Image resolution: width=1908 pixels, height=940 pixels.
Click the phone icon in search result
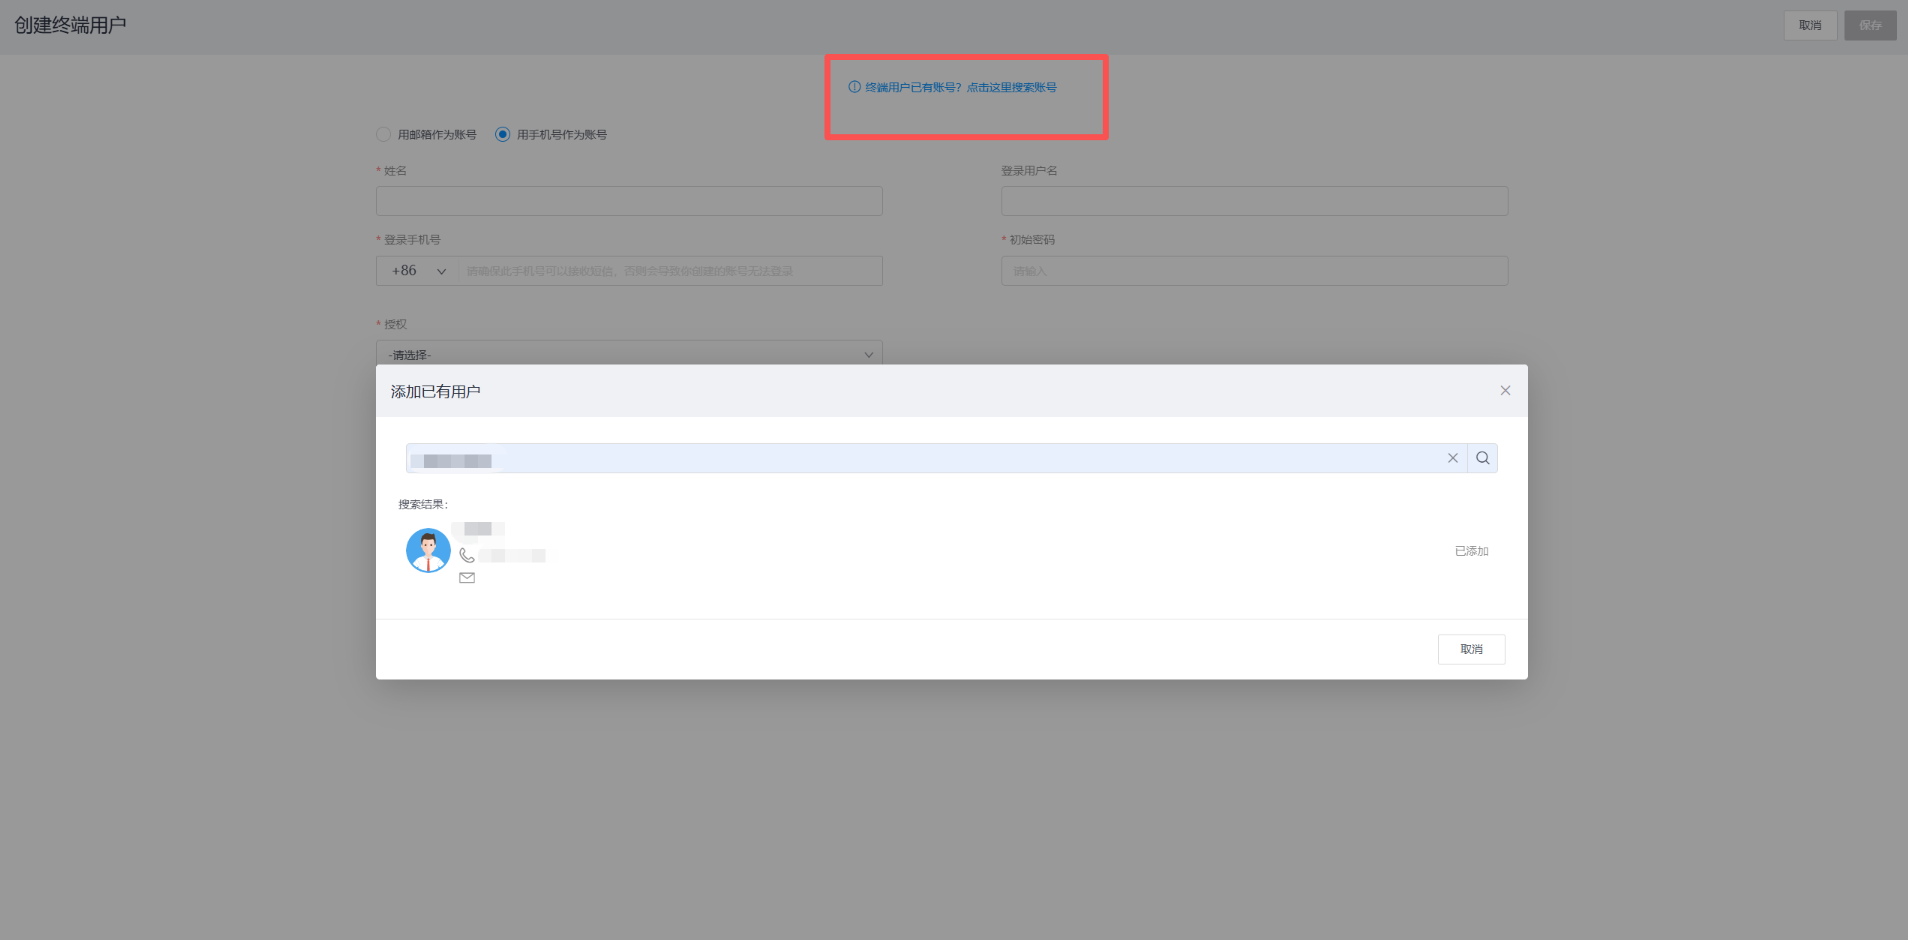tap(467, 555)
